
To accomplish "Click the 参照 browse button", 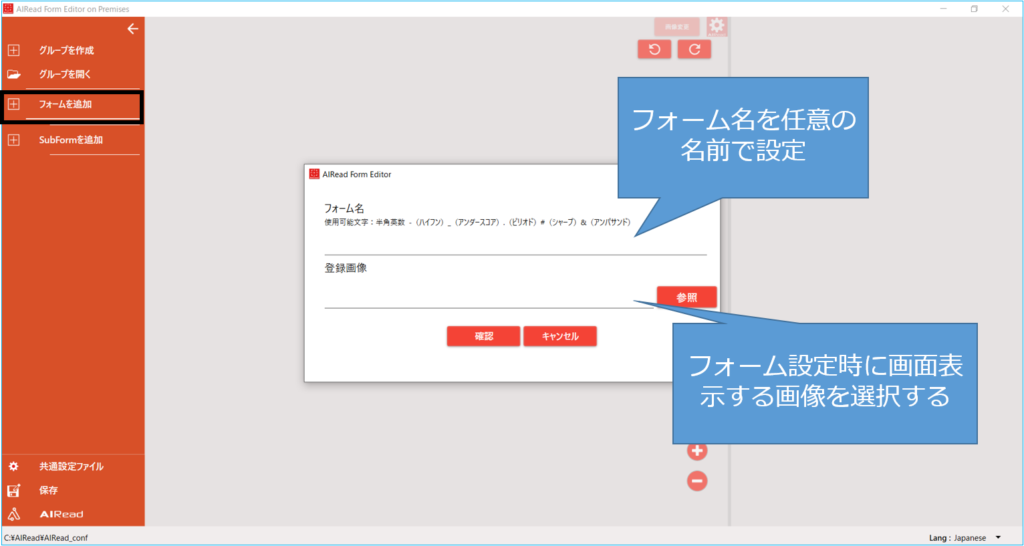I will (687, 297).
